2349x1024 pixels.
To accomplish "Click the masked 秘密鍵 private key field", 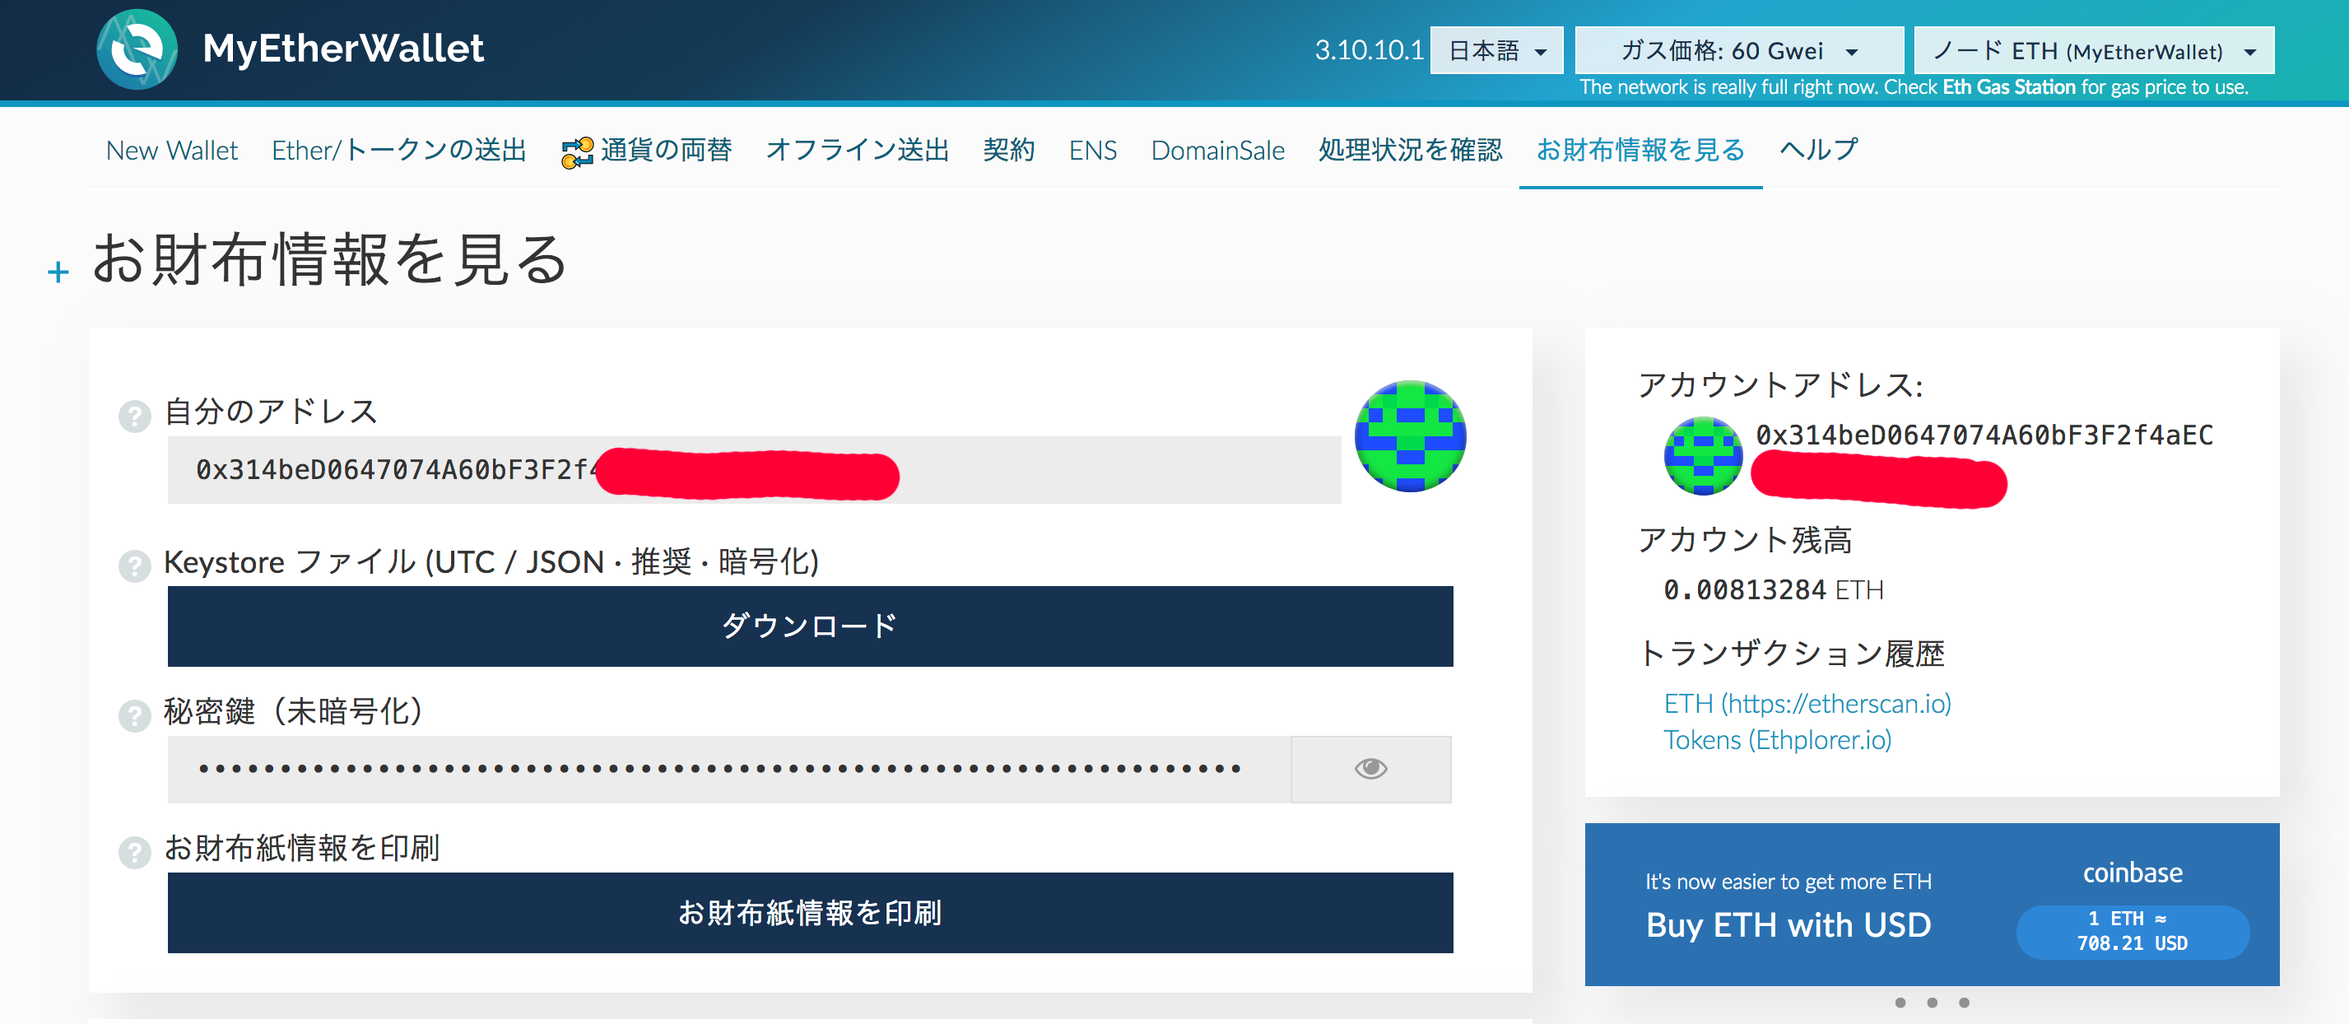I will [729, 769].
